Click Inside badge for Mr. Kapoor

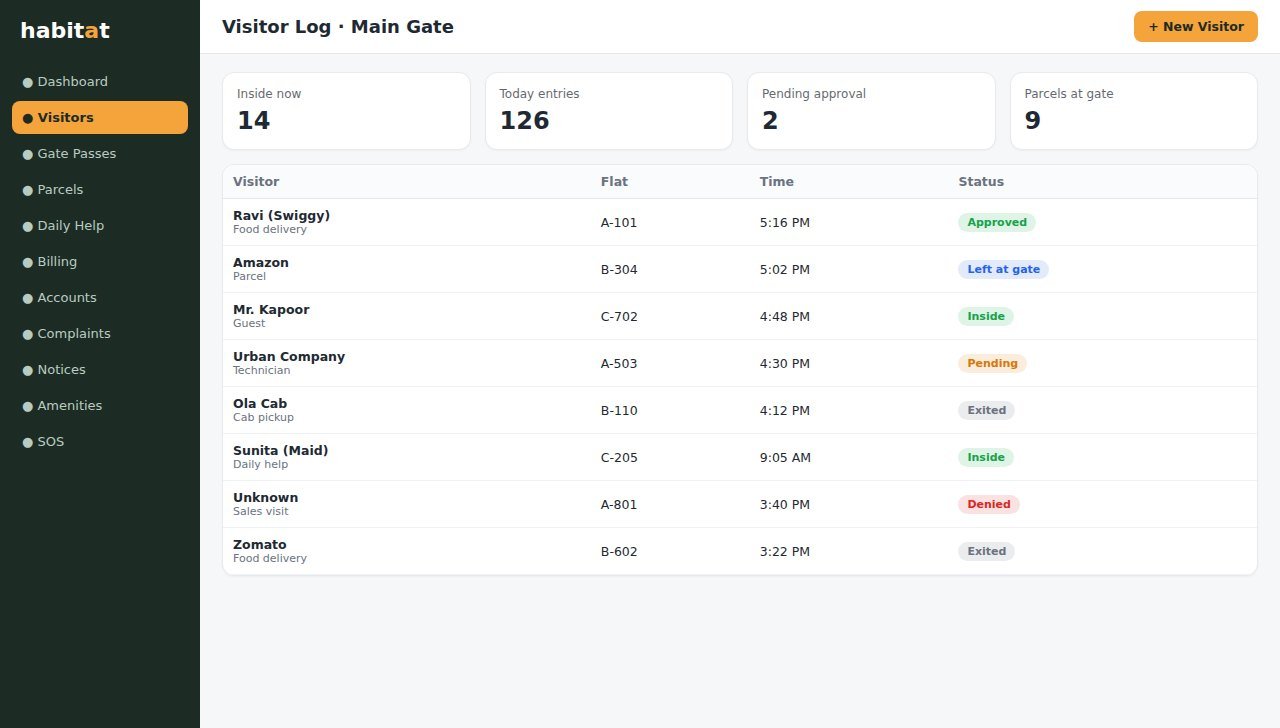tap(986, 316)
